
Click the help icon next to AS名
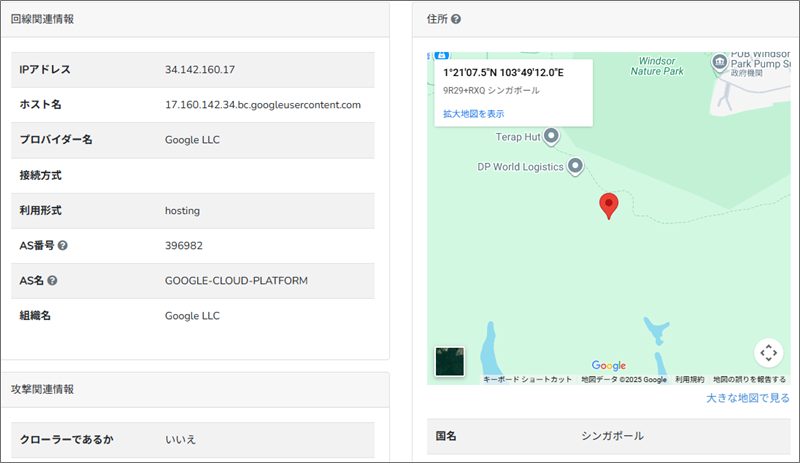pos(52,280)
